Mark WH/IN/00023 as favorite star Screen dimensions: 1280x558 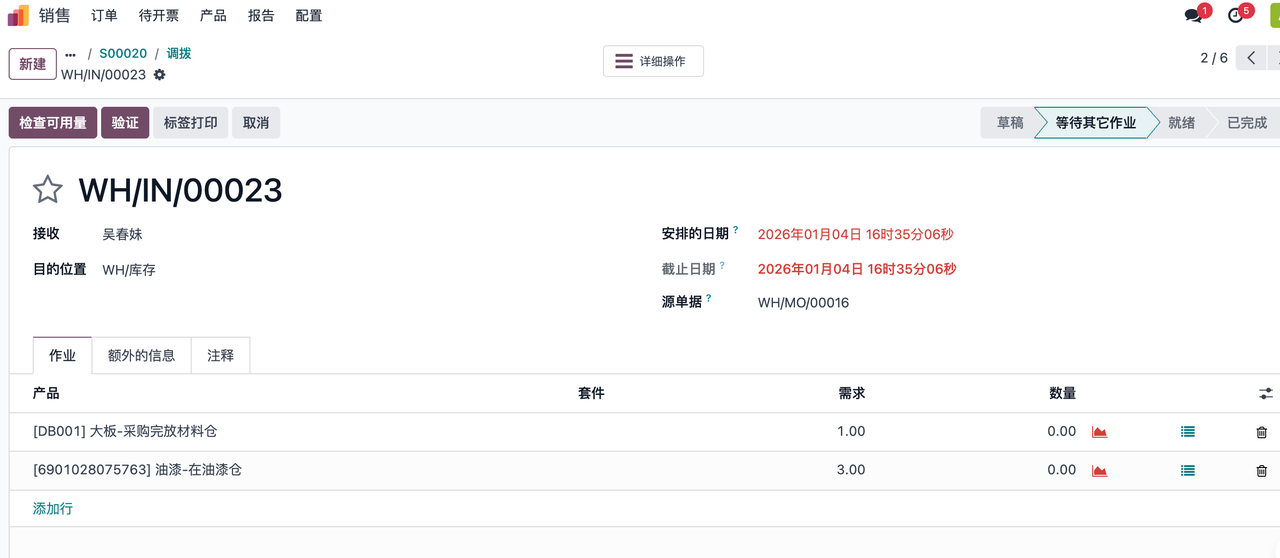[48, 189]
